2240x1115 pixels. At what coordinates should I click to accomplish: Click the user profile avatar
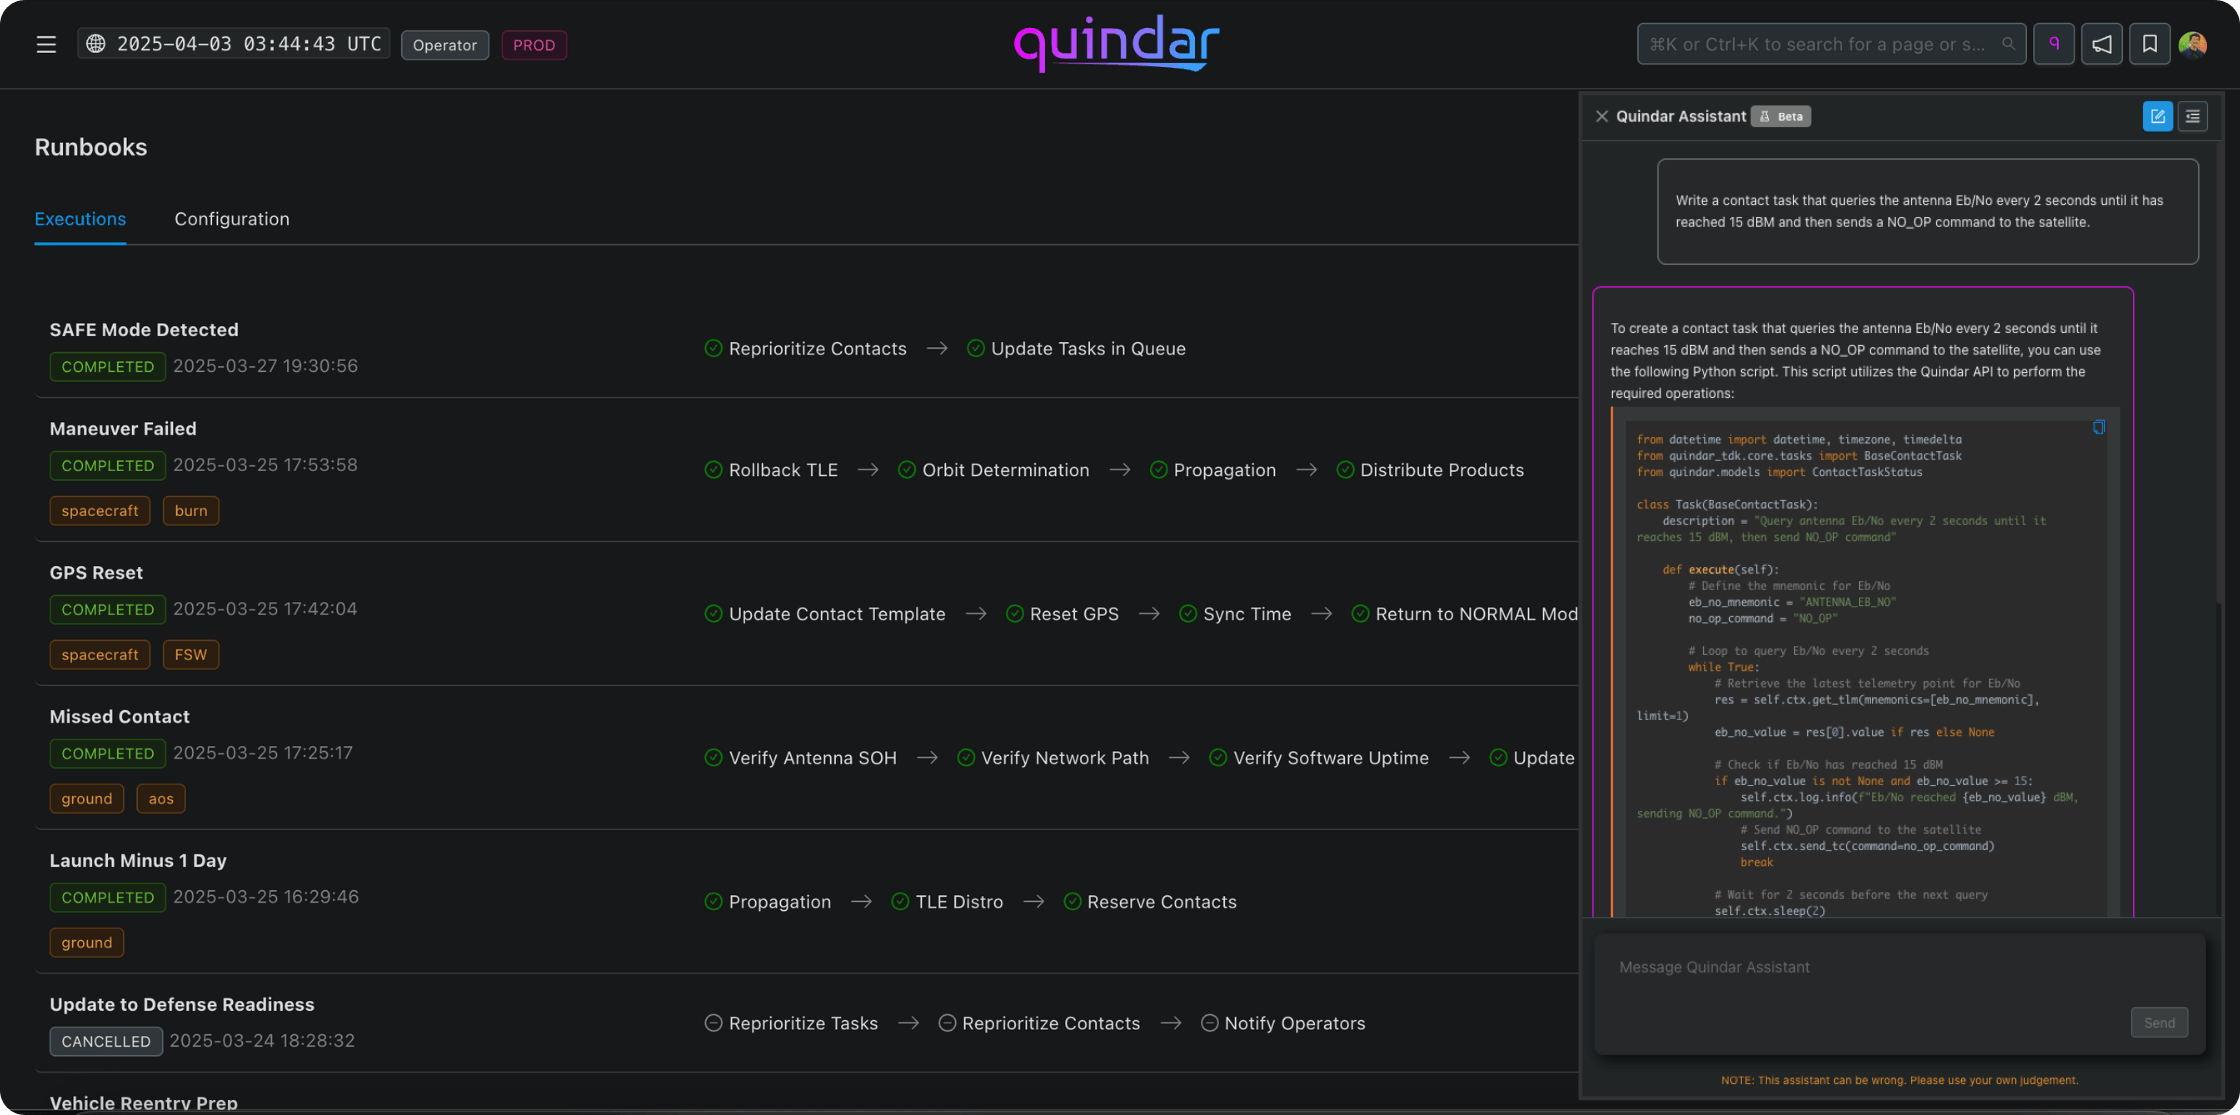coord(2193,44)
